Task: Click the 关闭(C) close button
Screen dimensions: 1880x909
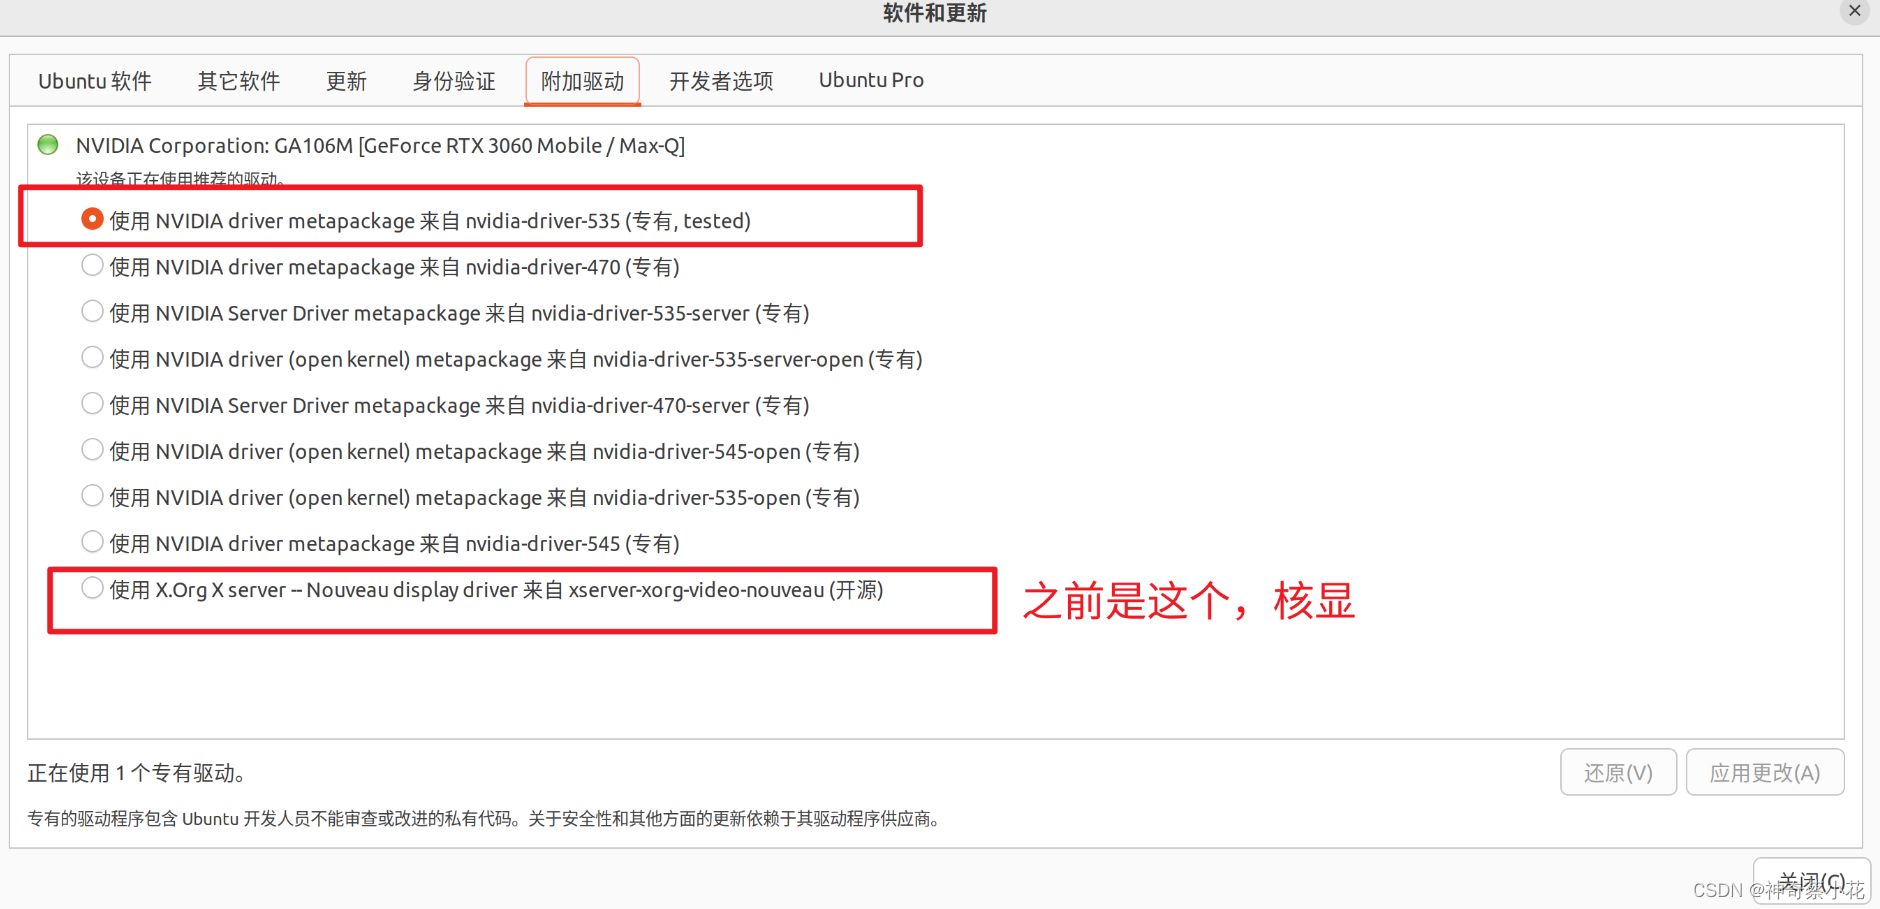Action: [1811, 882]
